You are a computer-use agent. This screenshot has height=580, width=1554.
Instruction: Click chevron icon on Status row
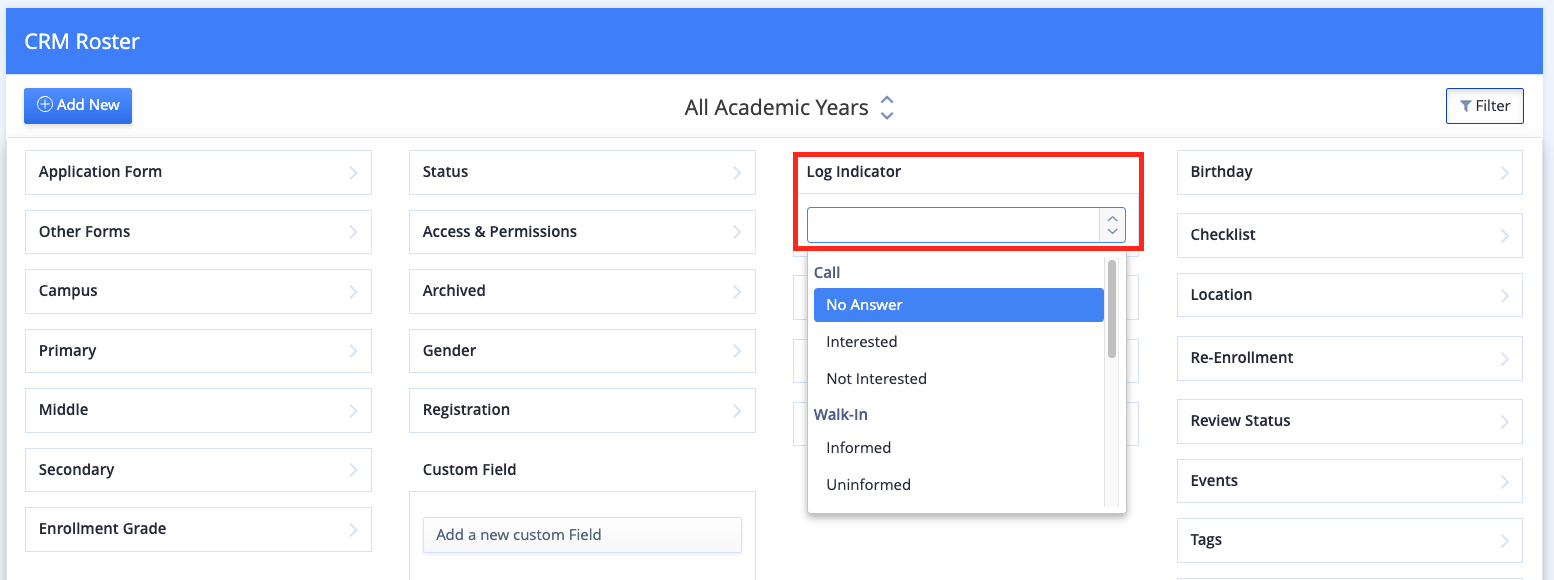point(737,172)
